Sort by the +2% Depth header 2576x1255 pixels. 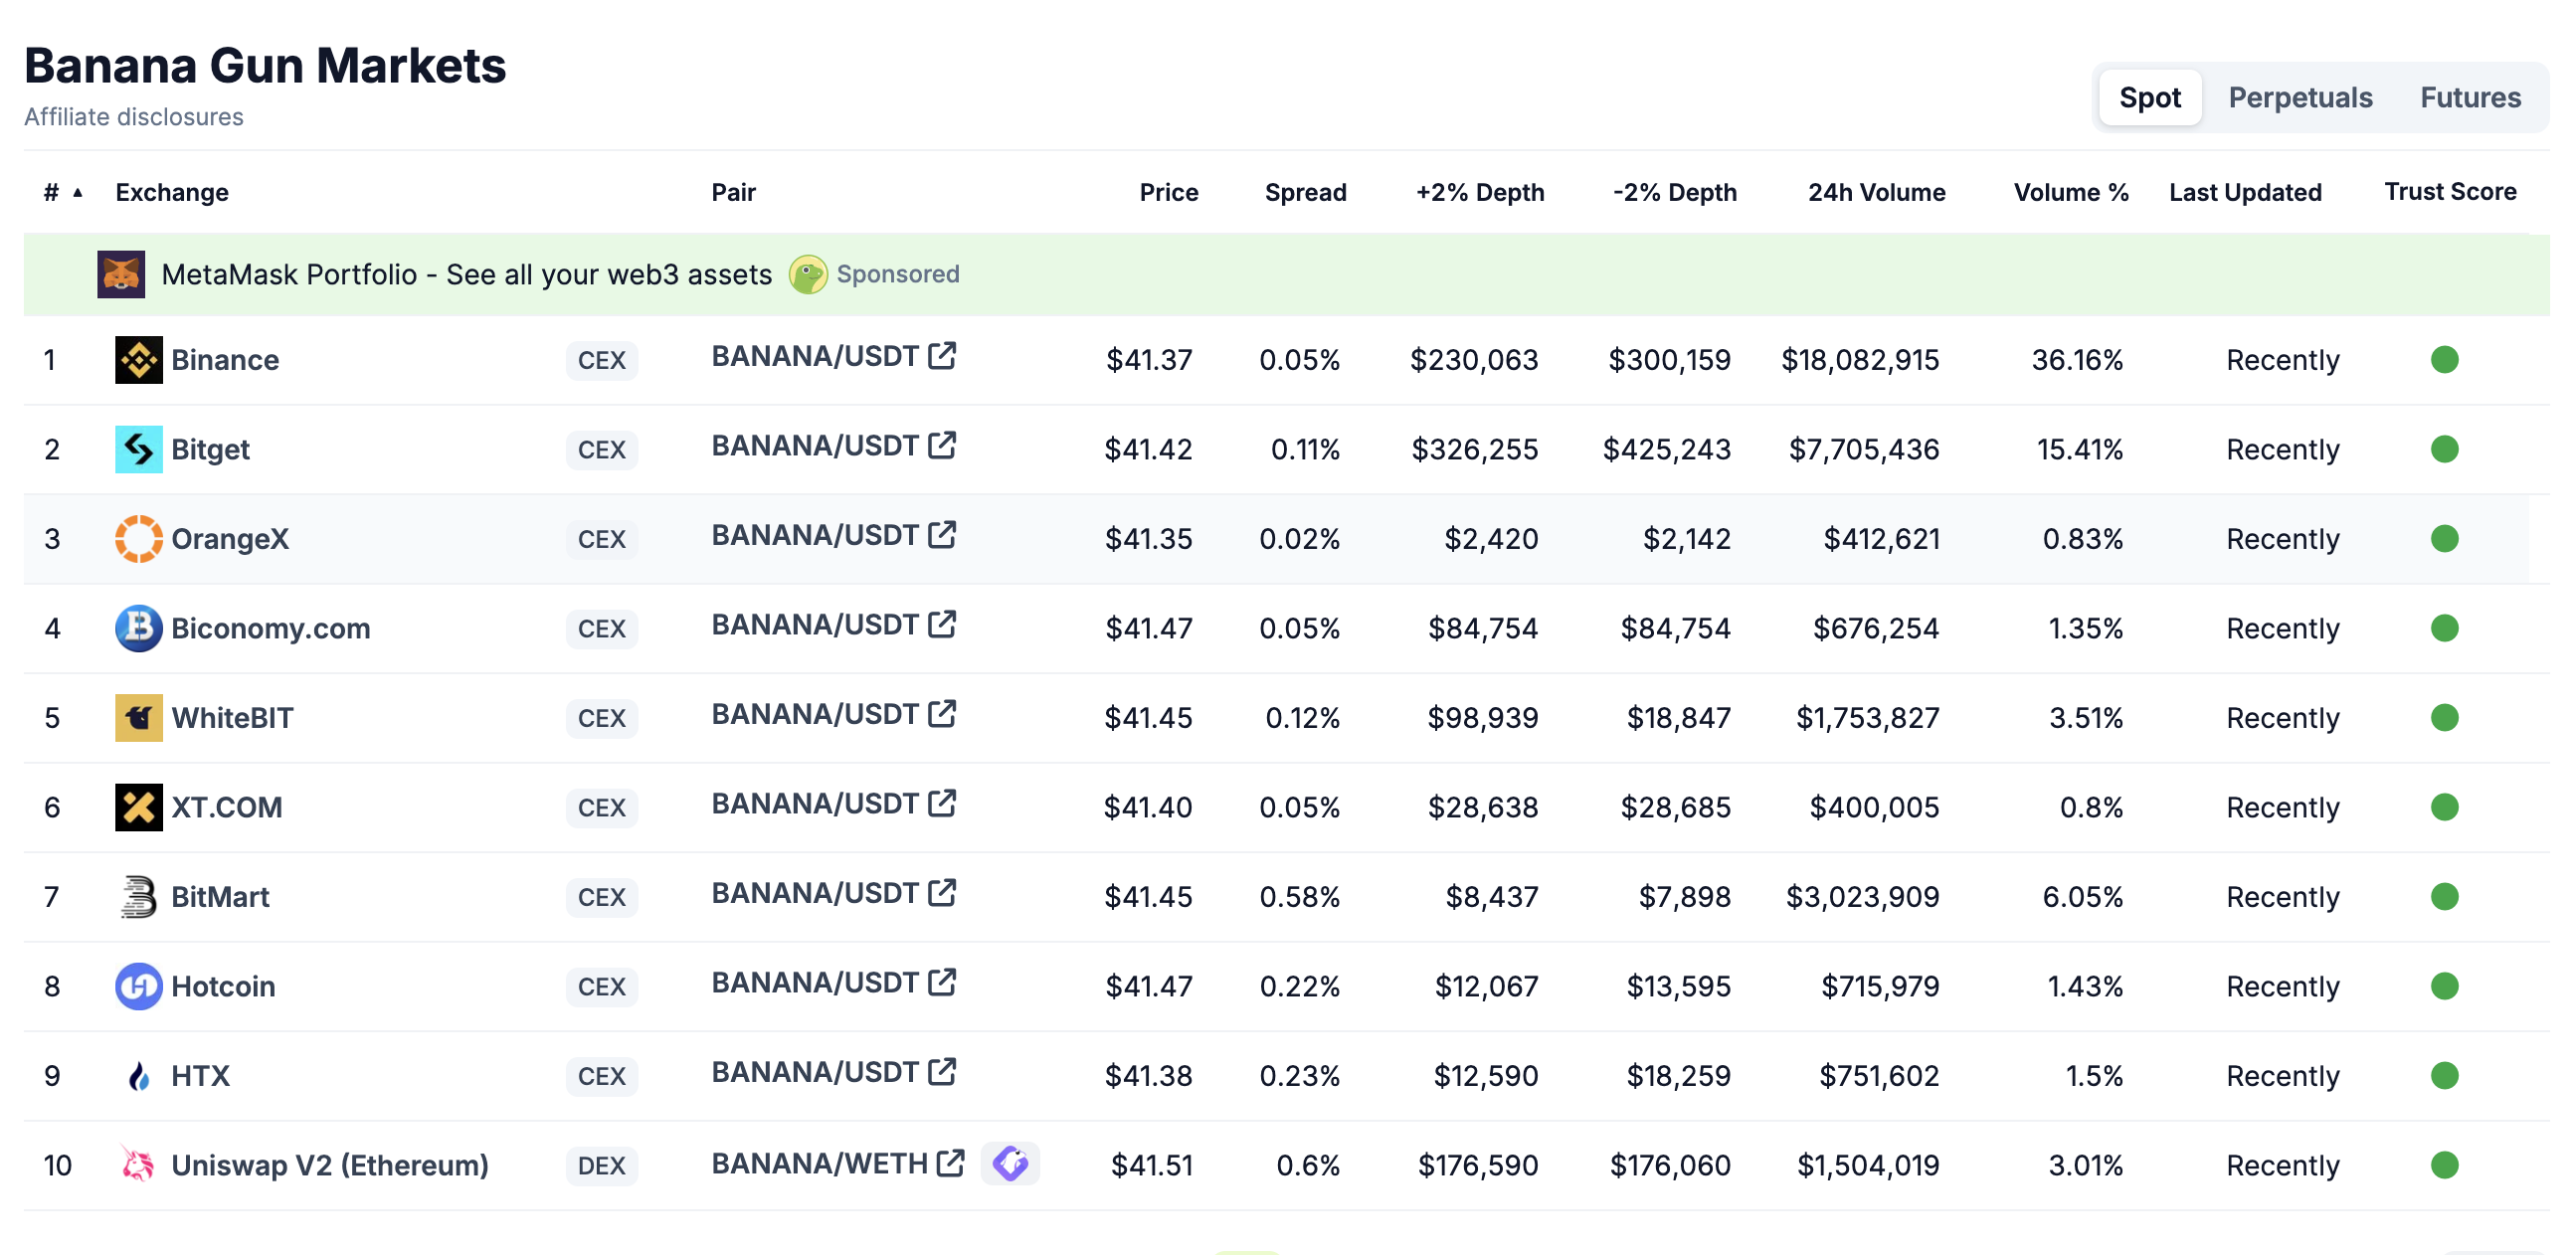(x=1479, y=192)
